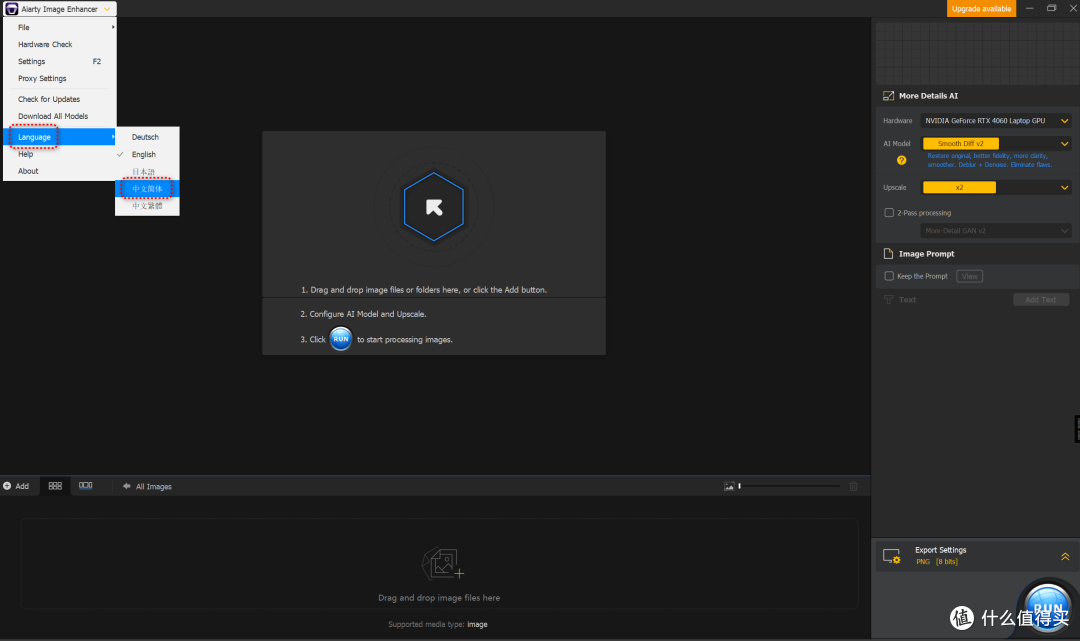Image resolution: width=1080 pixels, height=641 pixels.
Task: Click the trash delete icon
Action: [853, 486]
